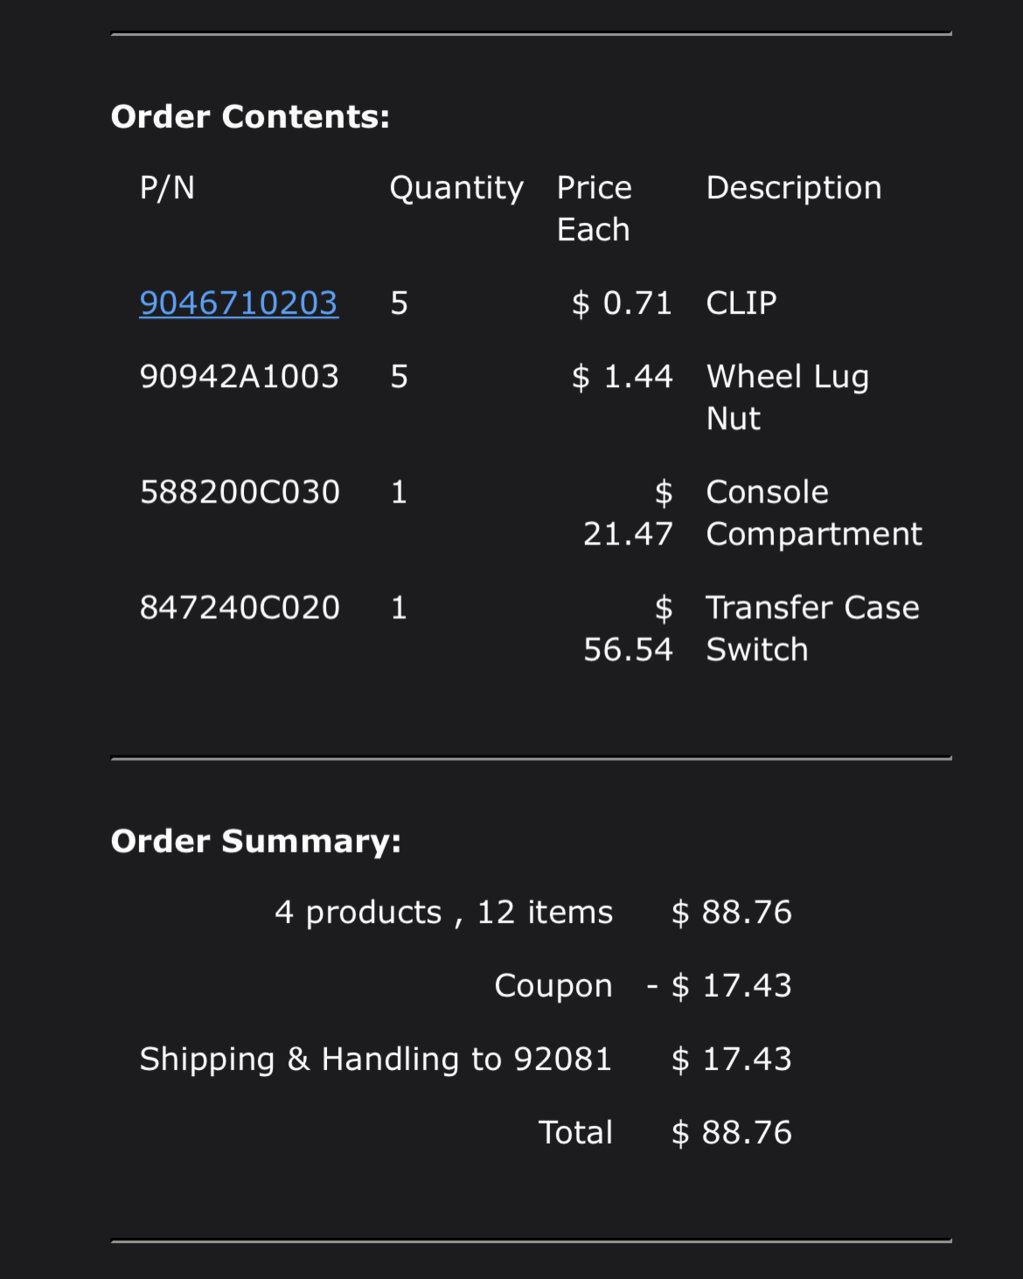The height and width of the screenshot is (1279, 1023).
Task: Click the Order Summary heading
Action: [x=256, y=841]
